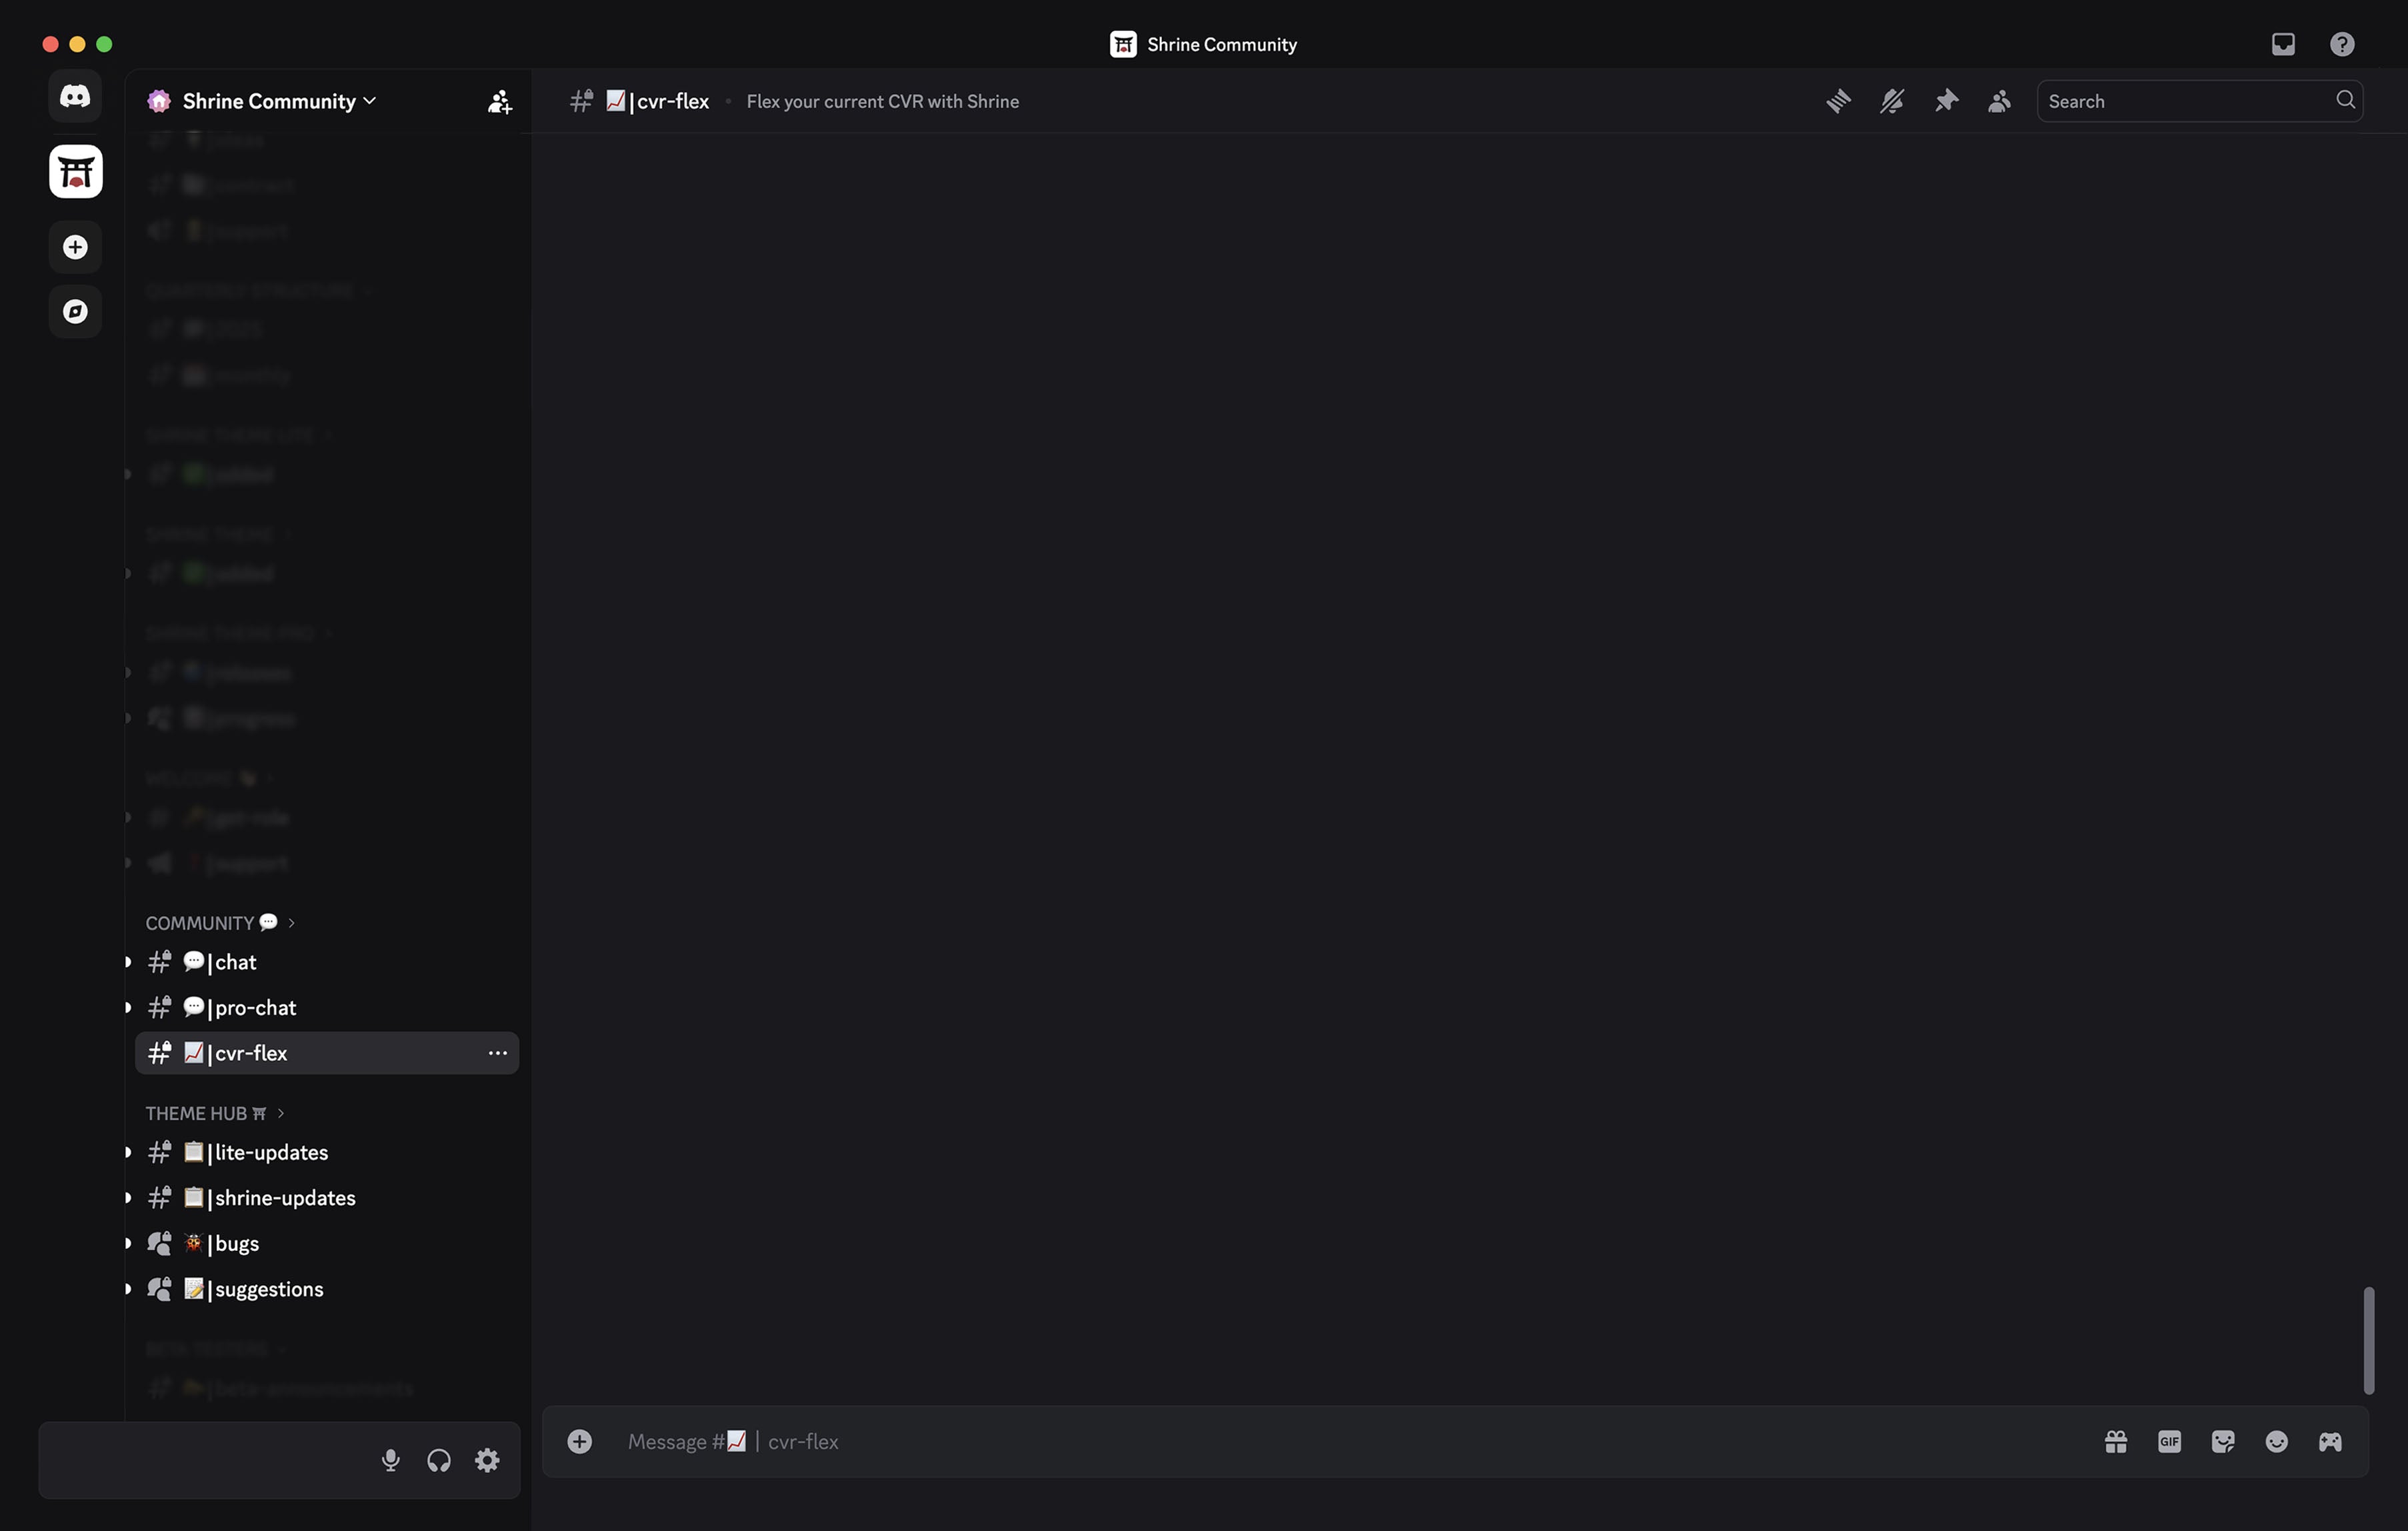
Task: Switch to the shrine-updates channel
Action: [x=284, y=1197]
